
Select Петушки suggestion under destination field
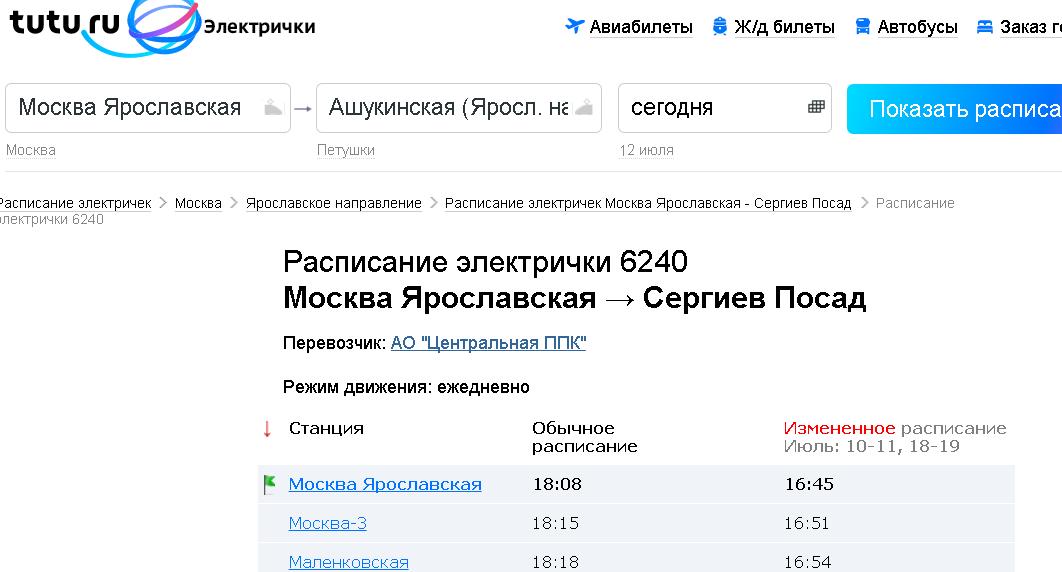[x=345, y=150]
